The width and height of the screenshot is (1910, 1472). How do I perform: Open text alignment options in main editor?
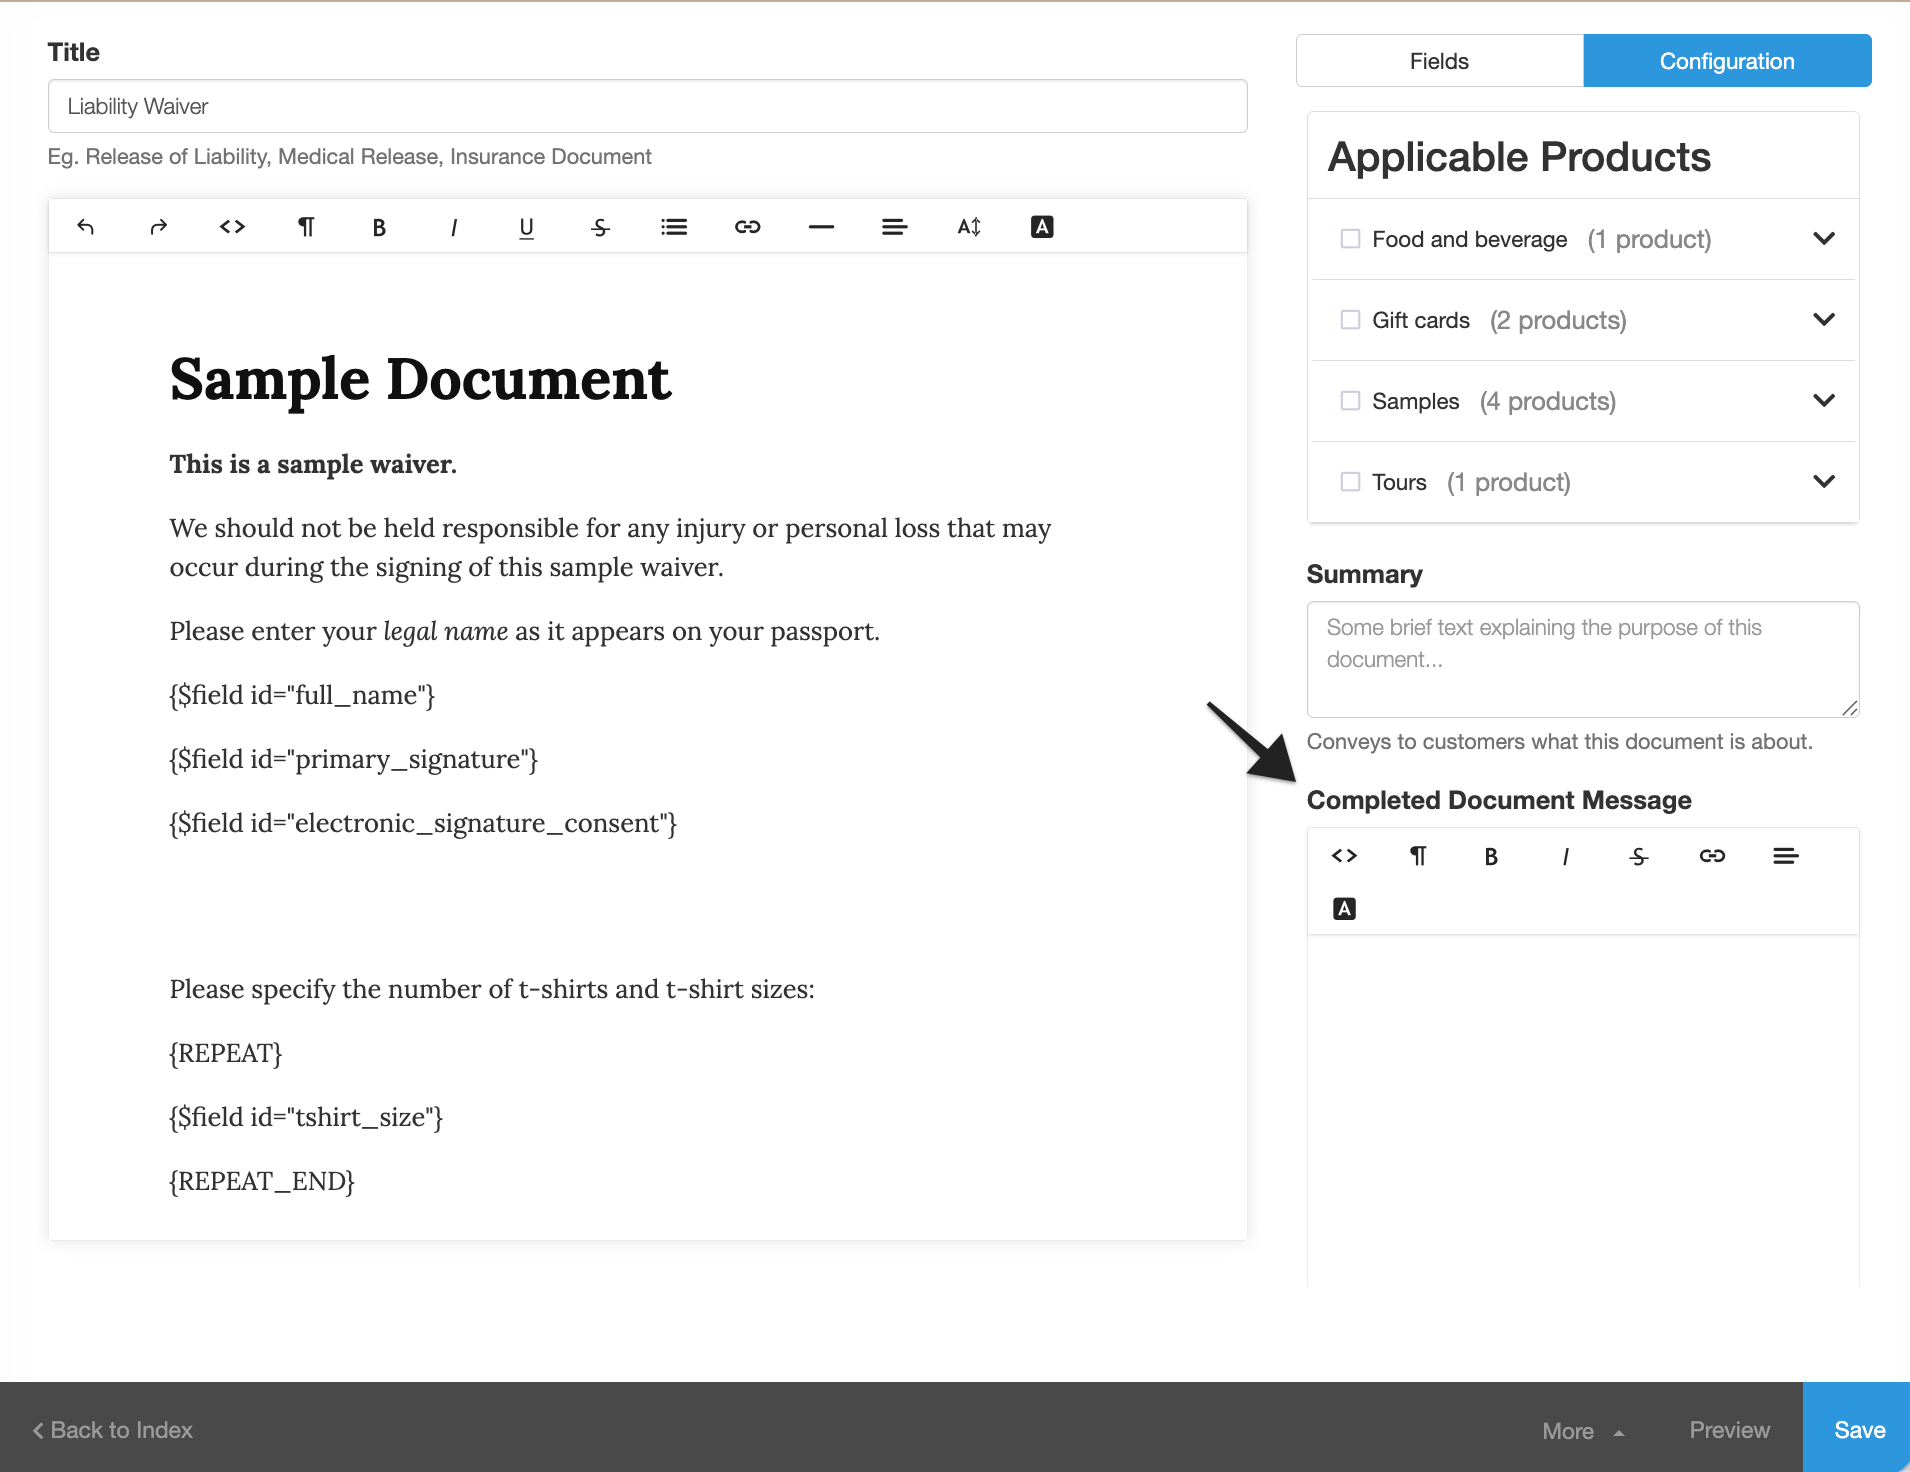pos(895,227)
